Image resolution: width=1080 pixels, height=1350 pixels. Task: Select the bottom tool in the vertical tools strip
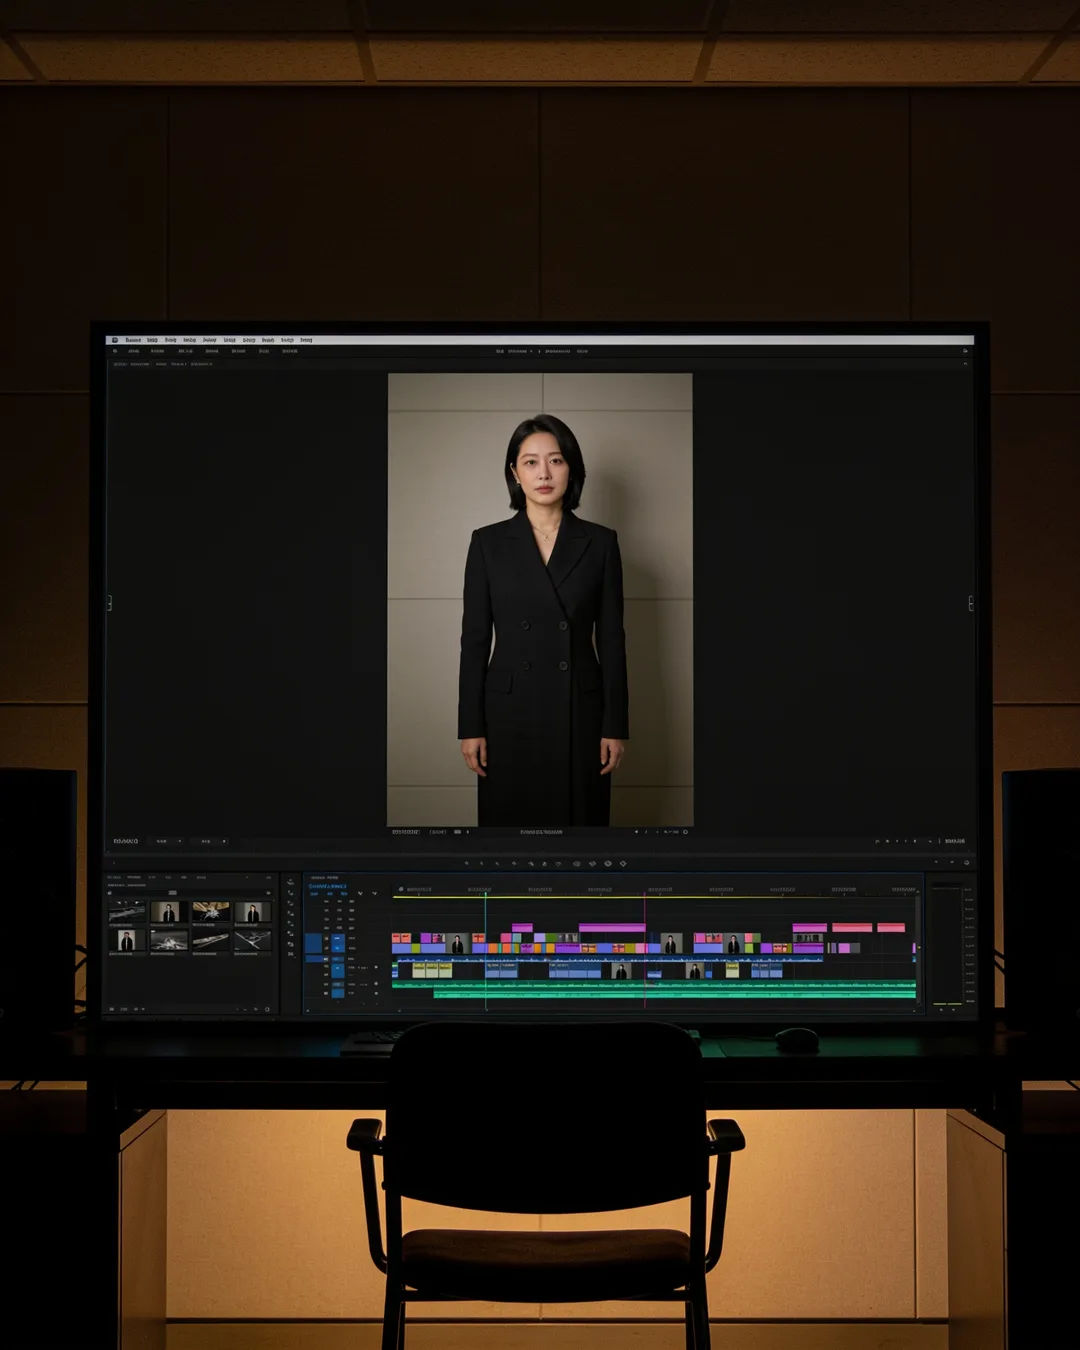291,954
